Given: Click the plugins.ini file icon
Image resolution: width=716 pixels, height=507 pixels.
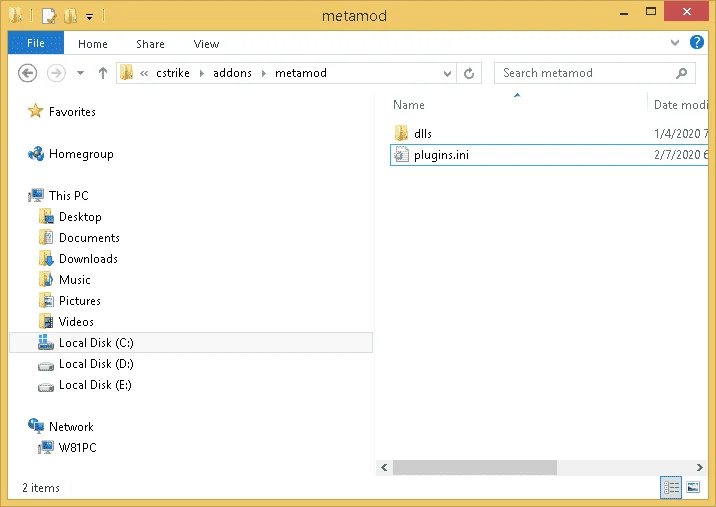Looking at the screenshot, I should coord(401,154).
